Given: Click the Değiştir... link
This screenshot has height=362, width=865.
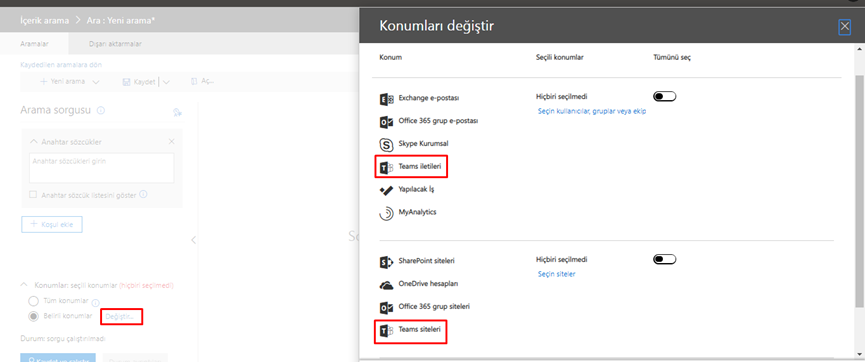Looking at the screenshot, I should coord(119,316).
